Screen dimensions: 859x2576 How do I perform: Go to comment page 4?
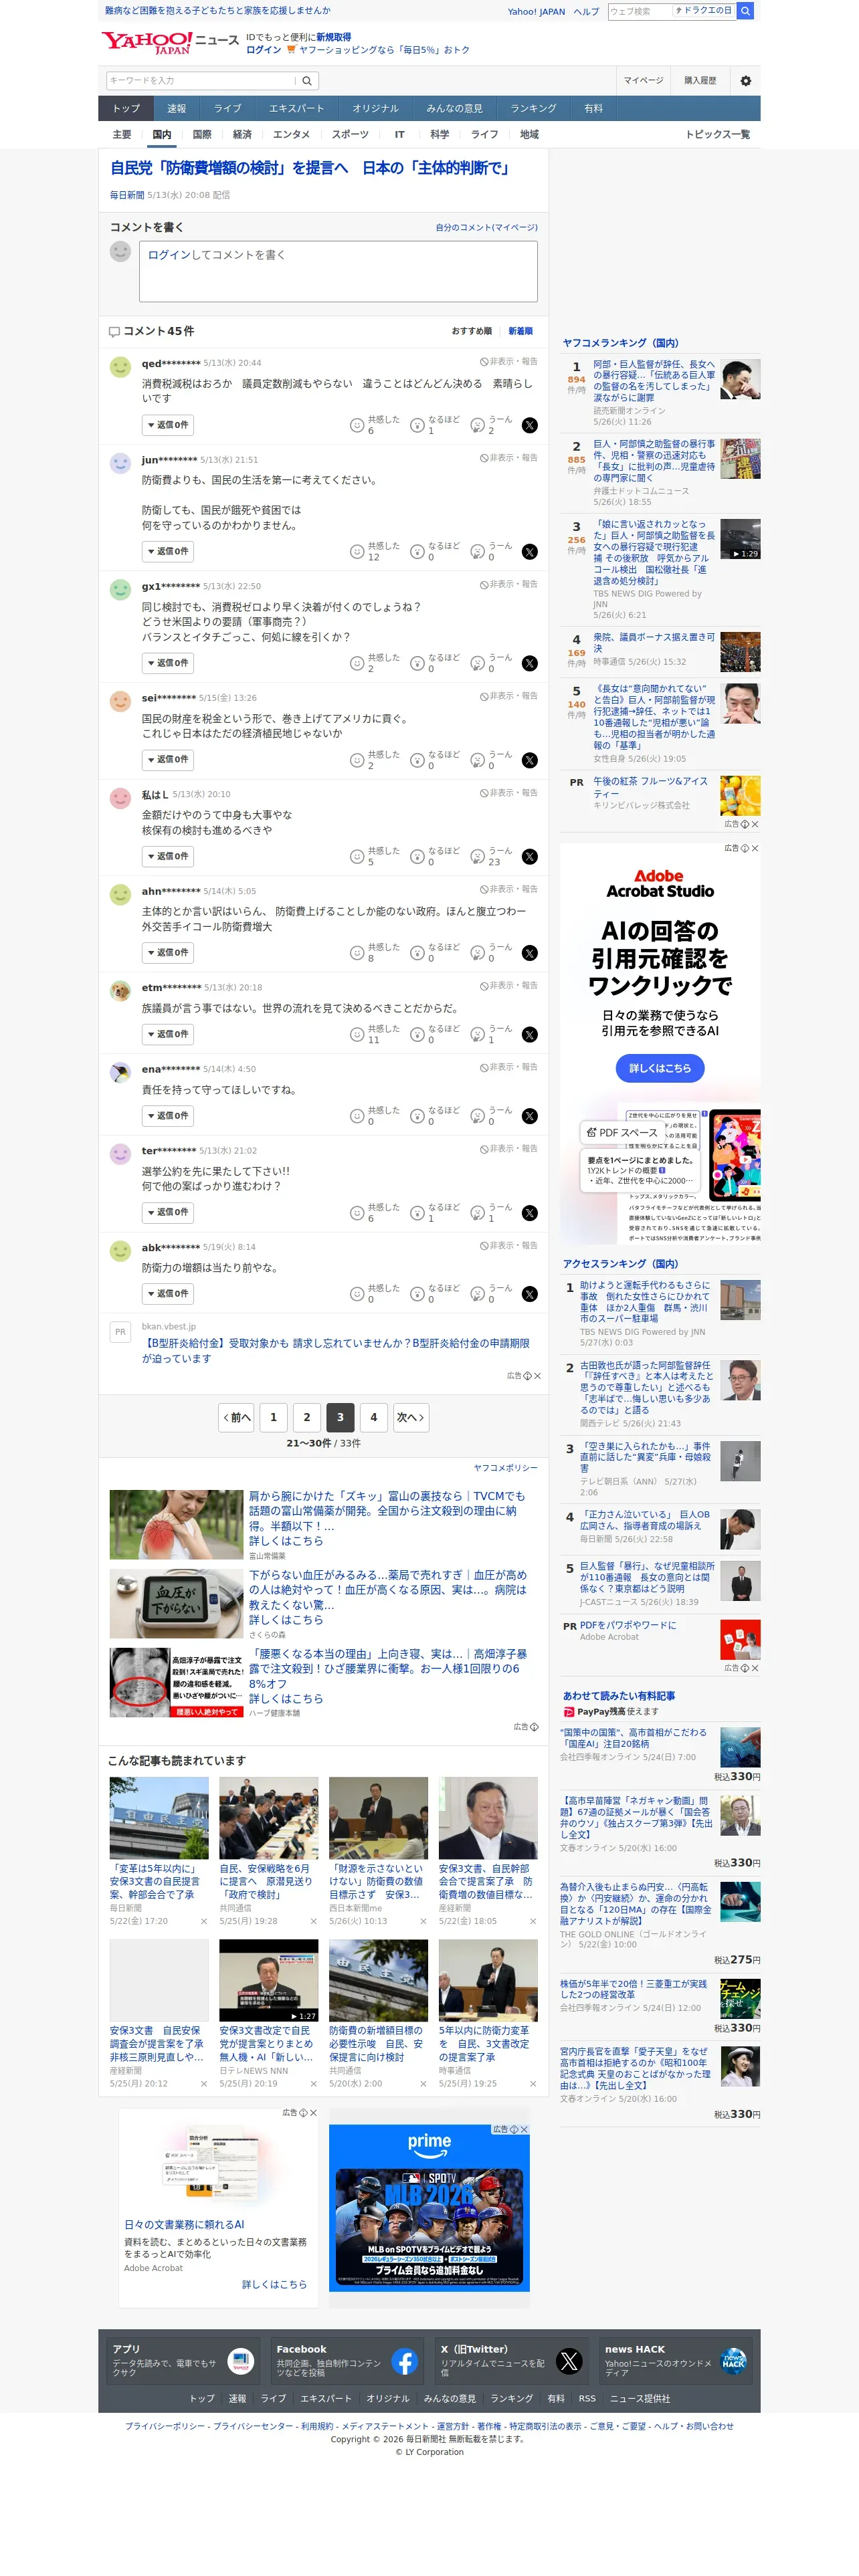[373, 1418]
